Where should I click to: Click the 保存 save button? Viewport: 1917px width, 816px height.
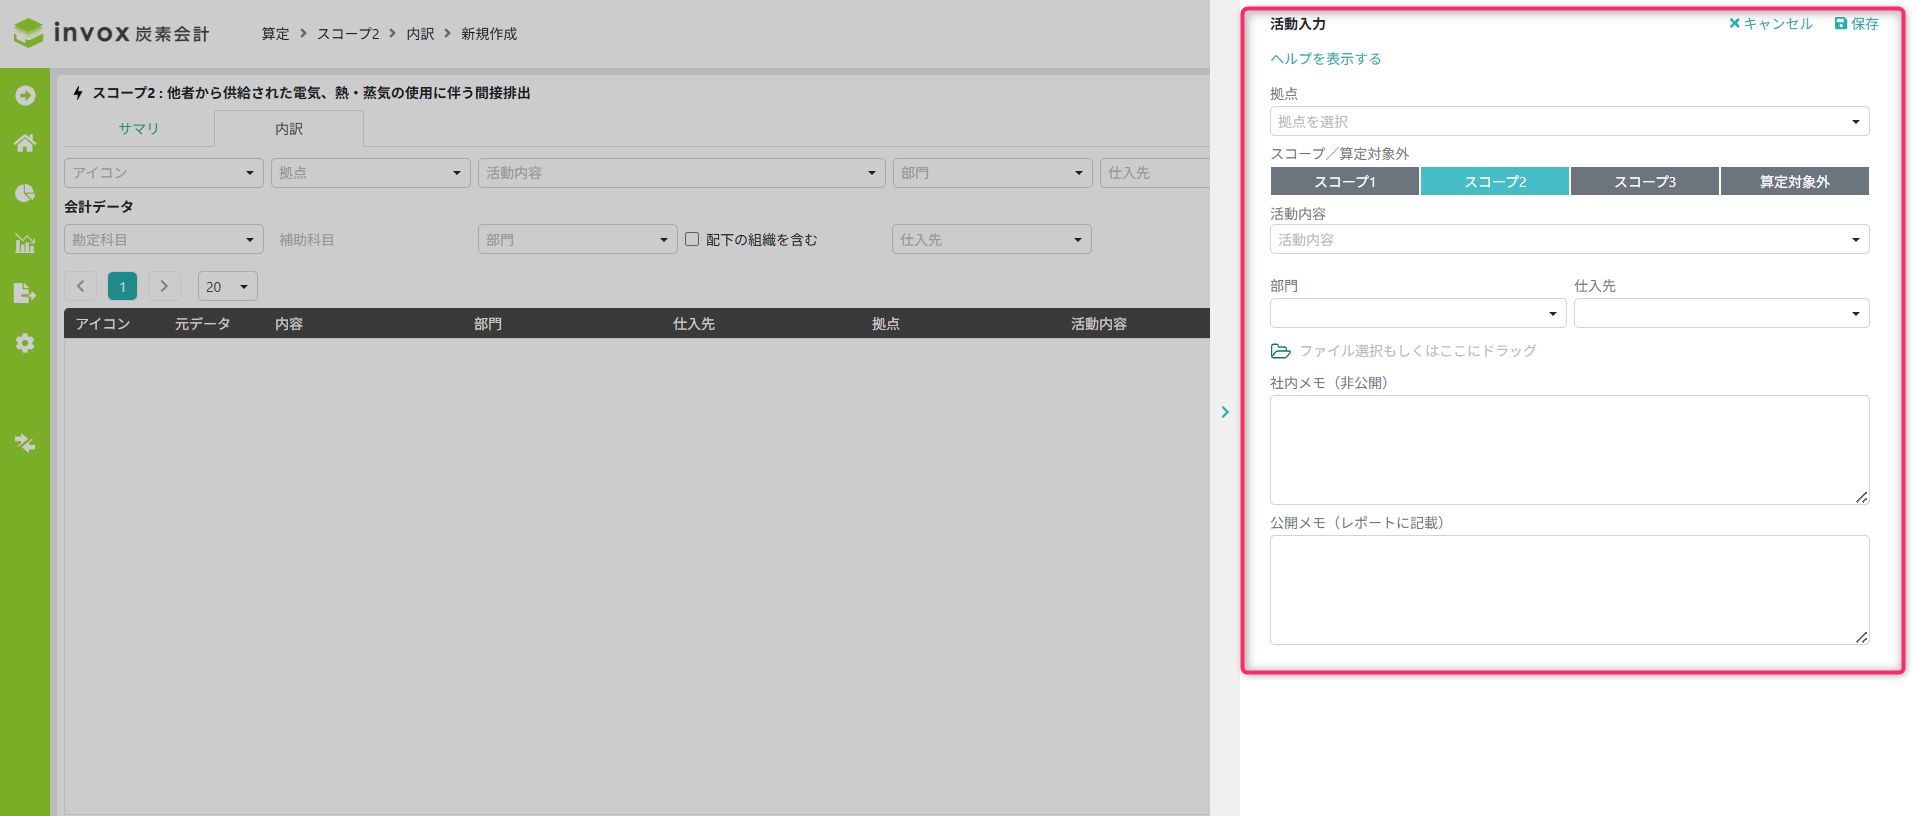1856,24
